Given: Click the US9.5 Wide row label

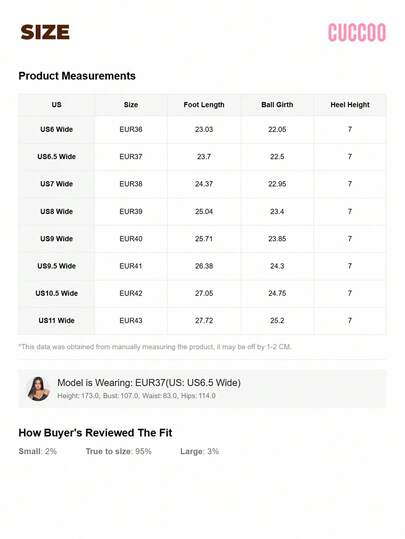Looking at the screenshot, I should (x=56, y=266).
